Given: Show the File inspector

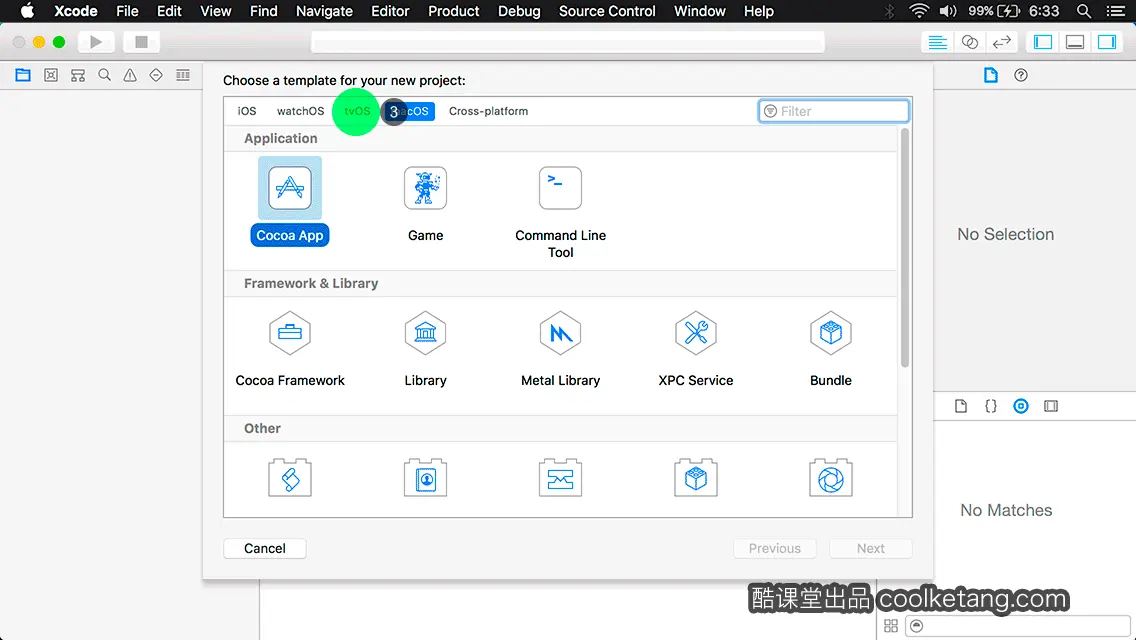Looking at the screenshot, I should pos(990,75).
